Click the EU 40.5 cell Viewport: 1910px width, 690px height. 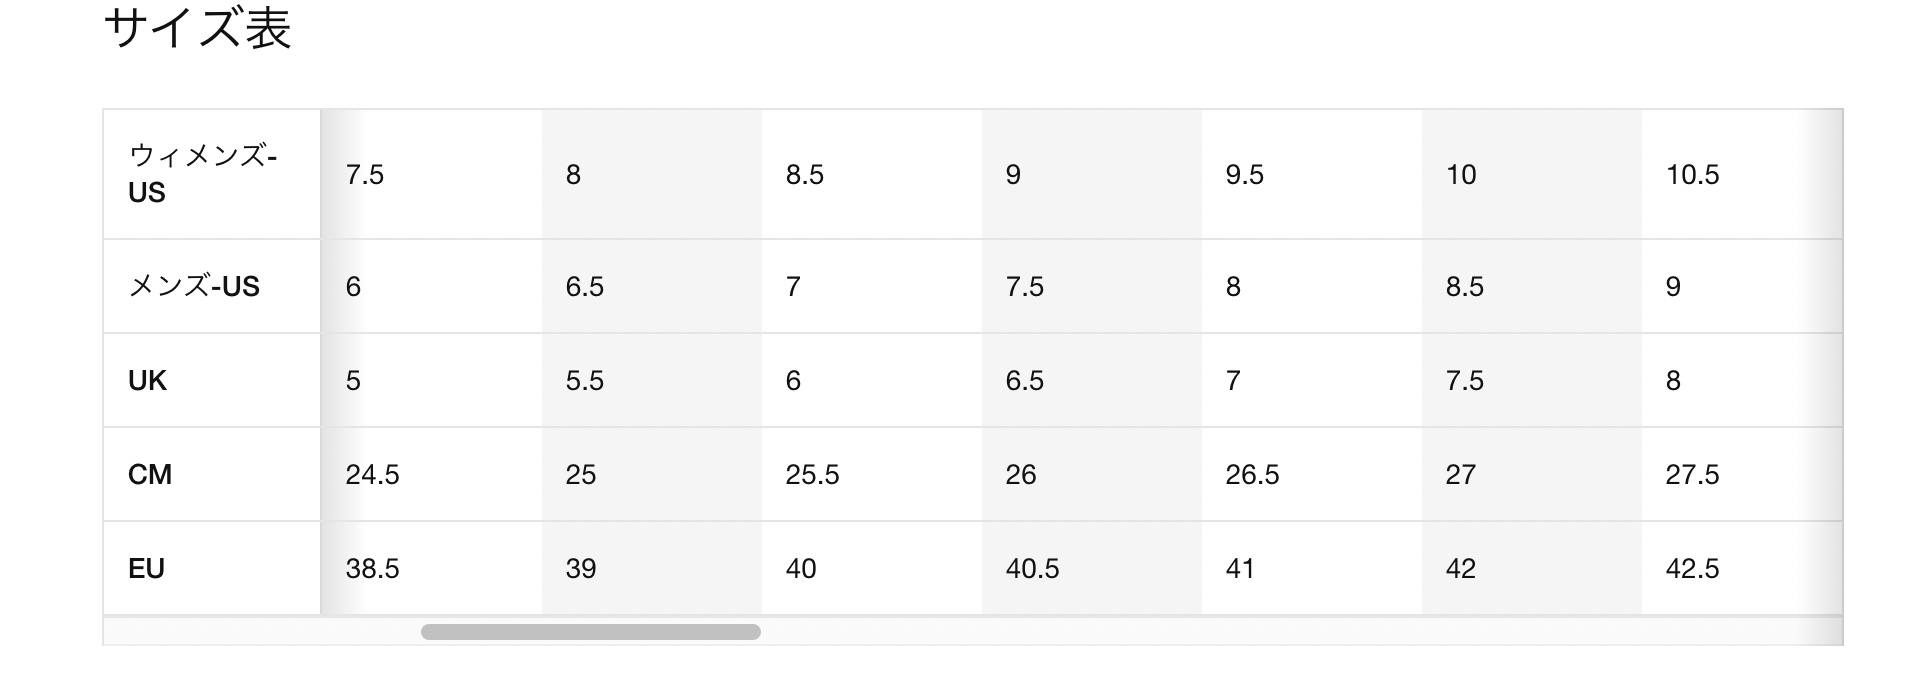tap(1092, 568)
